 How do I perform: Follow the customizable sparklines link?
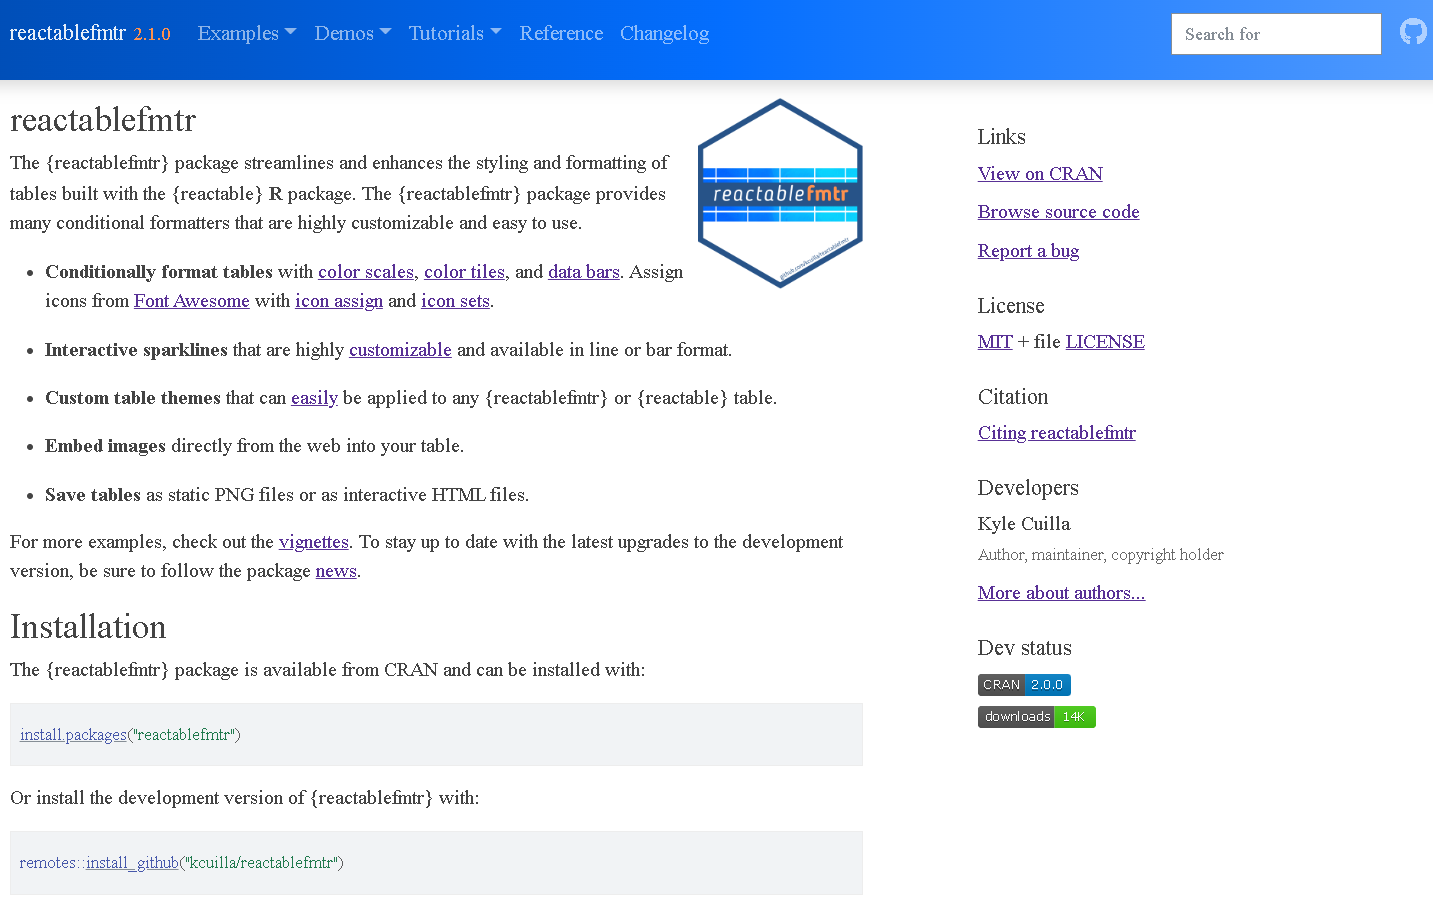point(400,350)
